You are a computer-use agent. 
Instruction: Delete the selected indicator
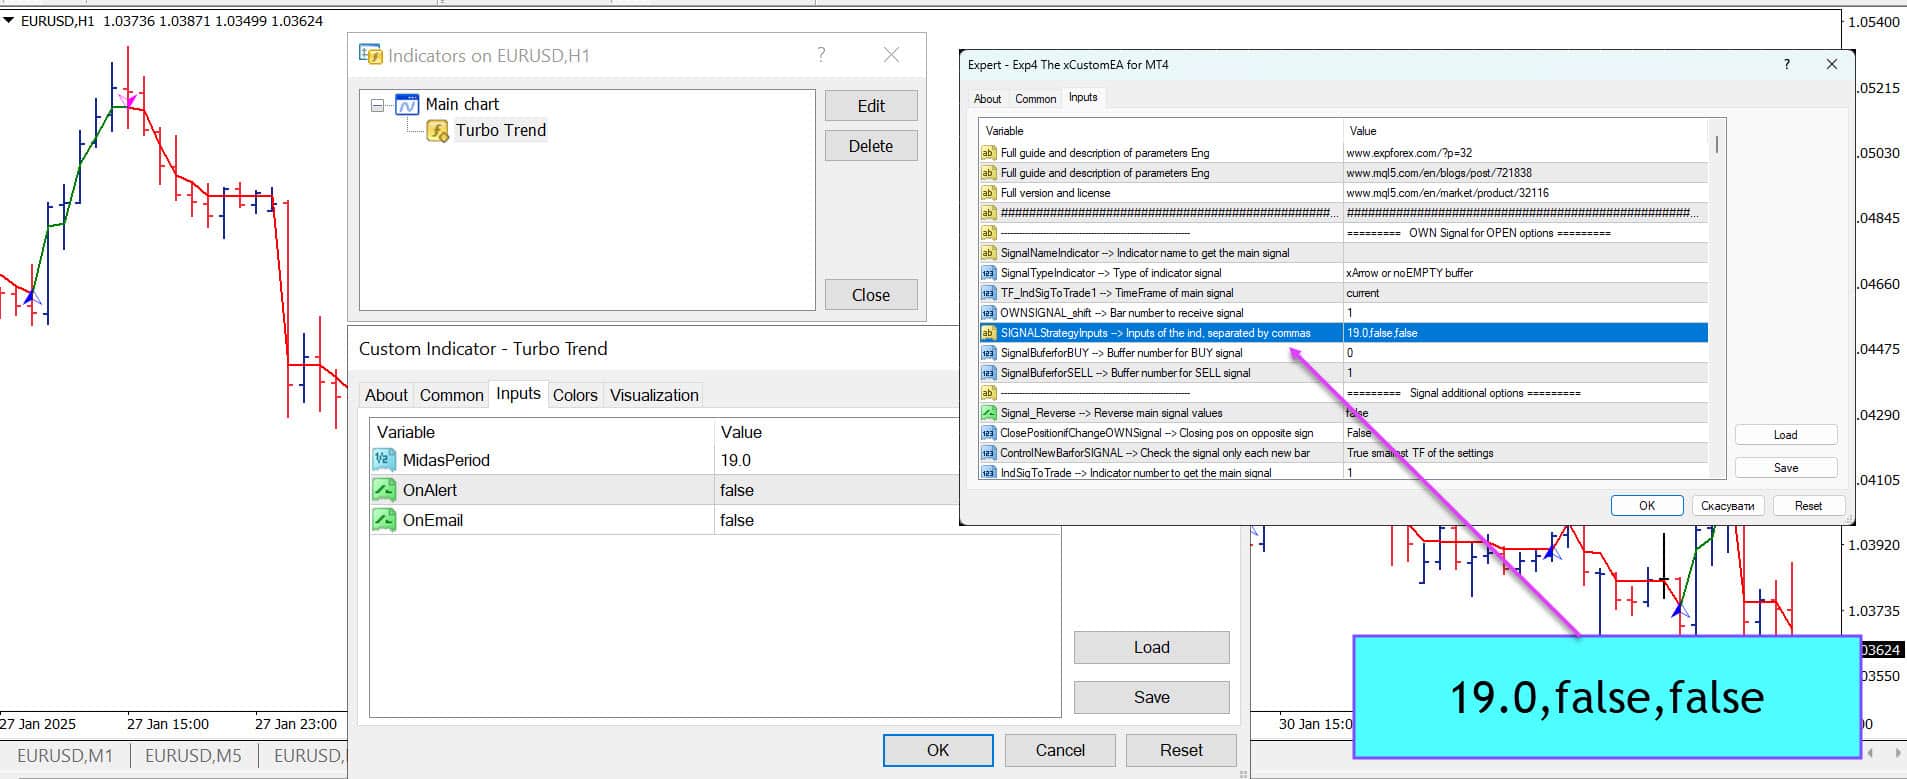click(x=870, y=146)
